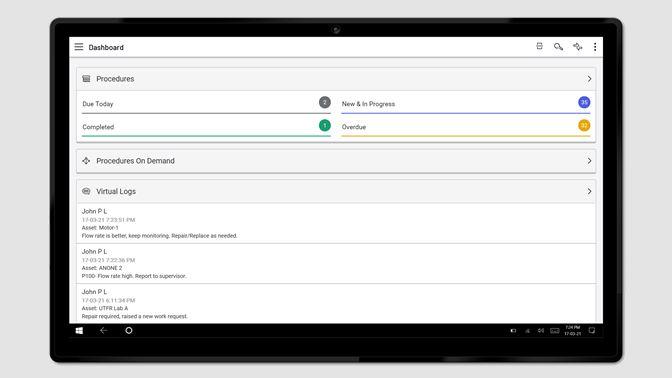Expand Procedures On Demand chevron

[589, 161]
